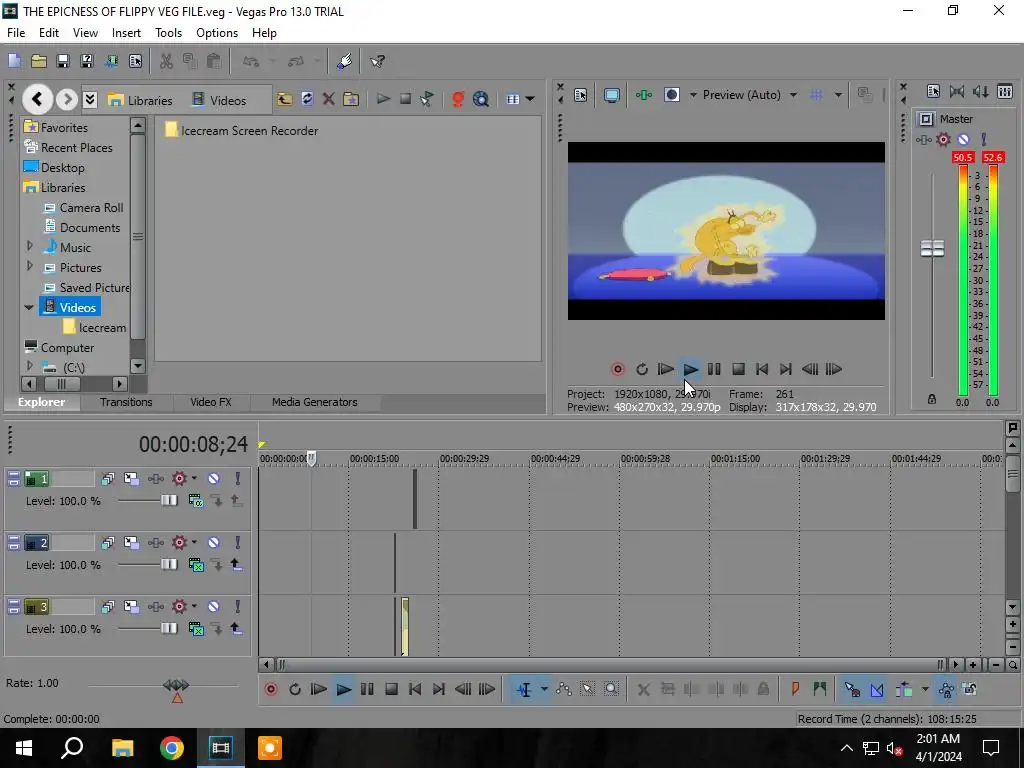
Task: Toggle loop playback in timeline transport
Action: 295,690
